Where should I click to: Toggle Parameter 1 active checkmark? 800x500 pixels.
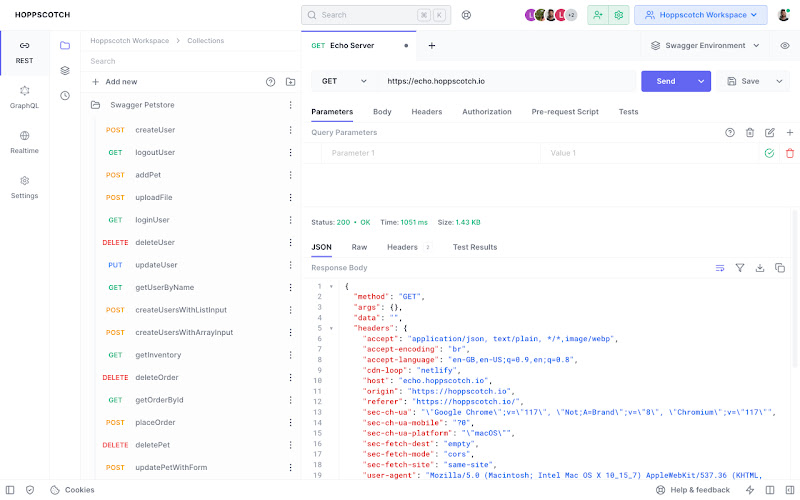769,153
